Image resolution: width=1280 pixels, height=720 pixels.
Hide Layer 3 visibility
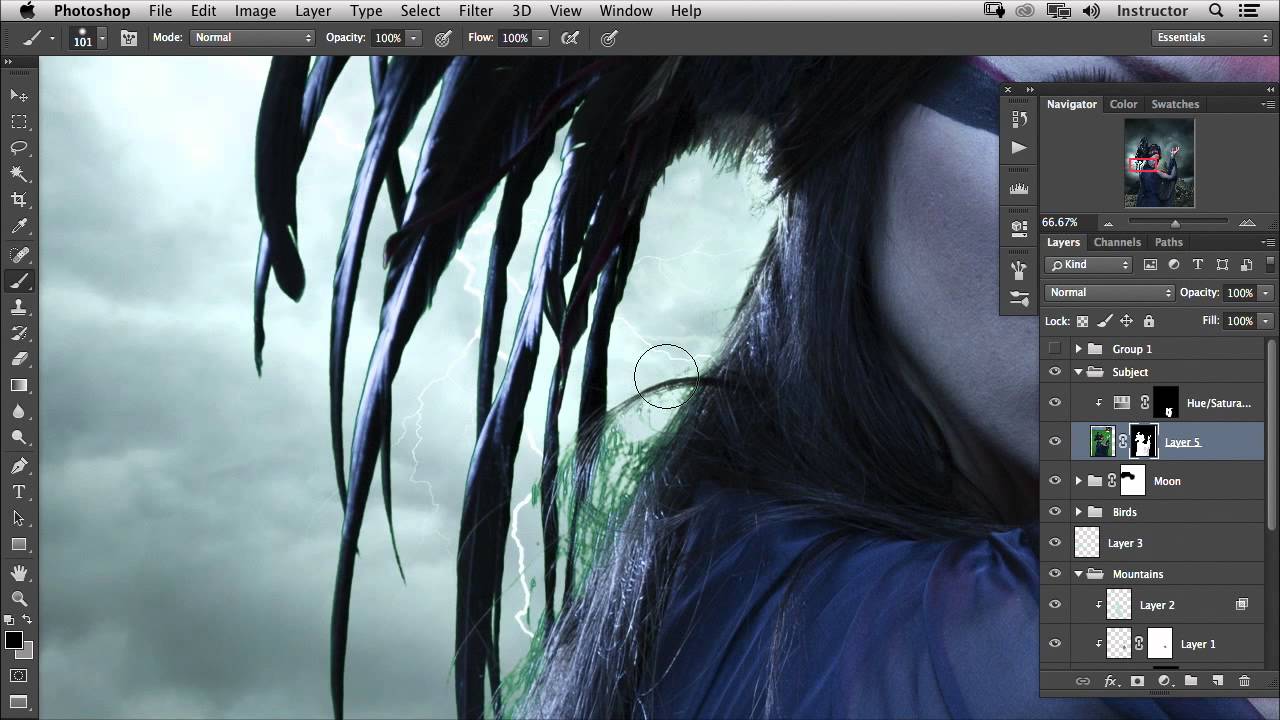(x=1054, y=543)
